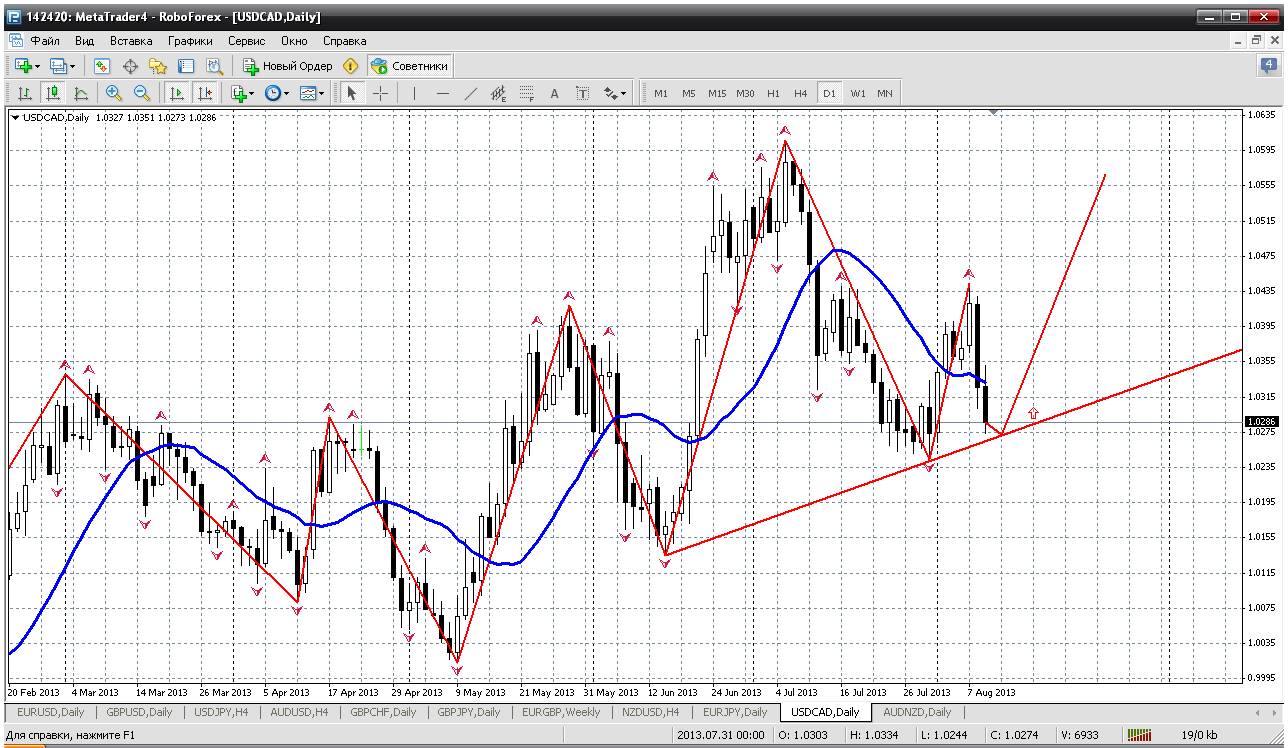This screenshot has height=748, width=1288.
Task: Switch chart to Line Chart type
Action: point(81,93)
